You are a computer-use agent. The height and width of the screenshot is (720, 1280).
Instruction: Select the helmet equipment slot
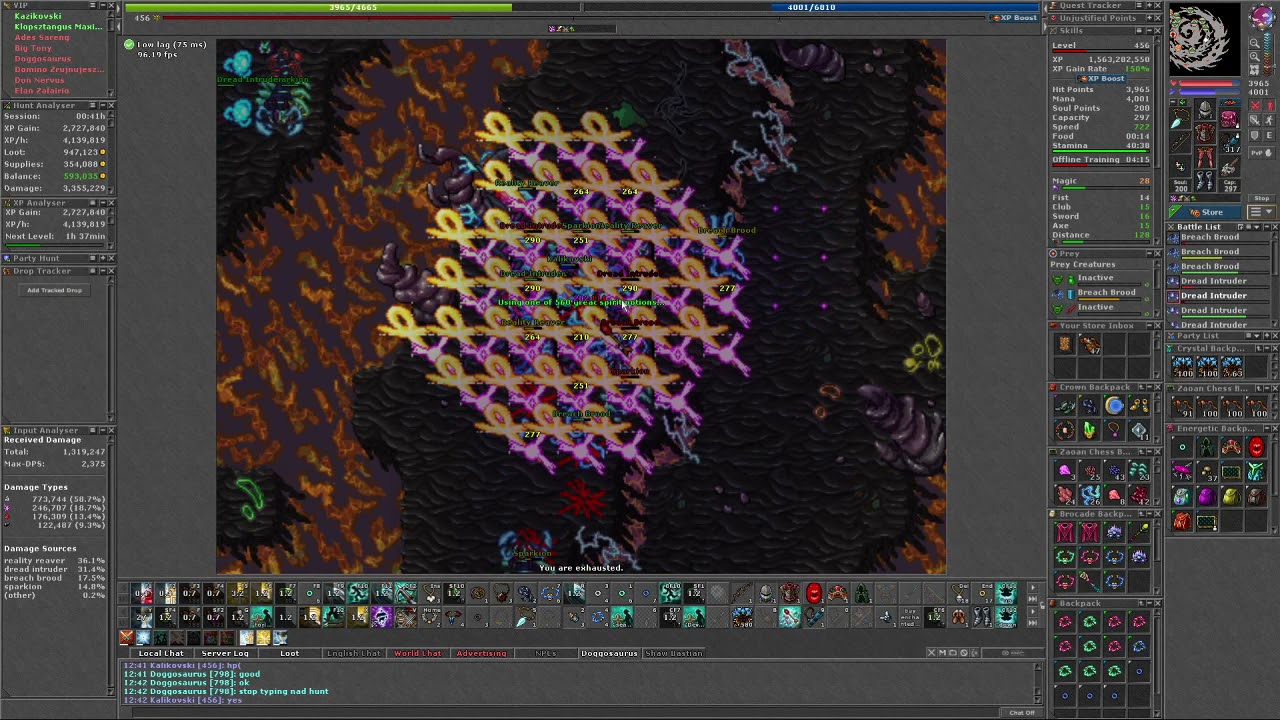[1205, 108]
